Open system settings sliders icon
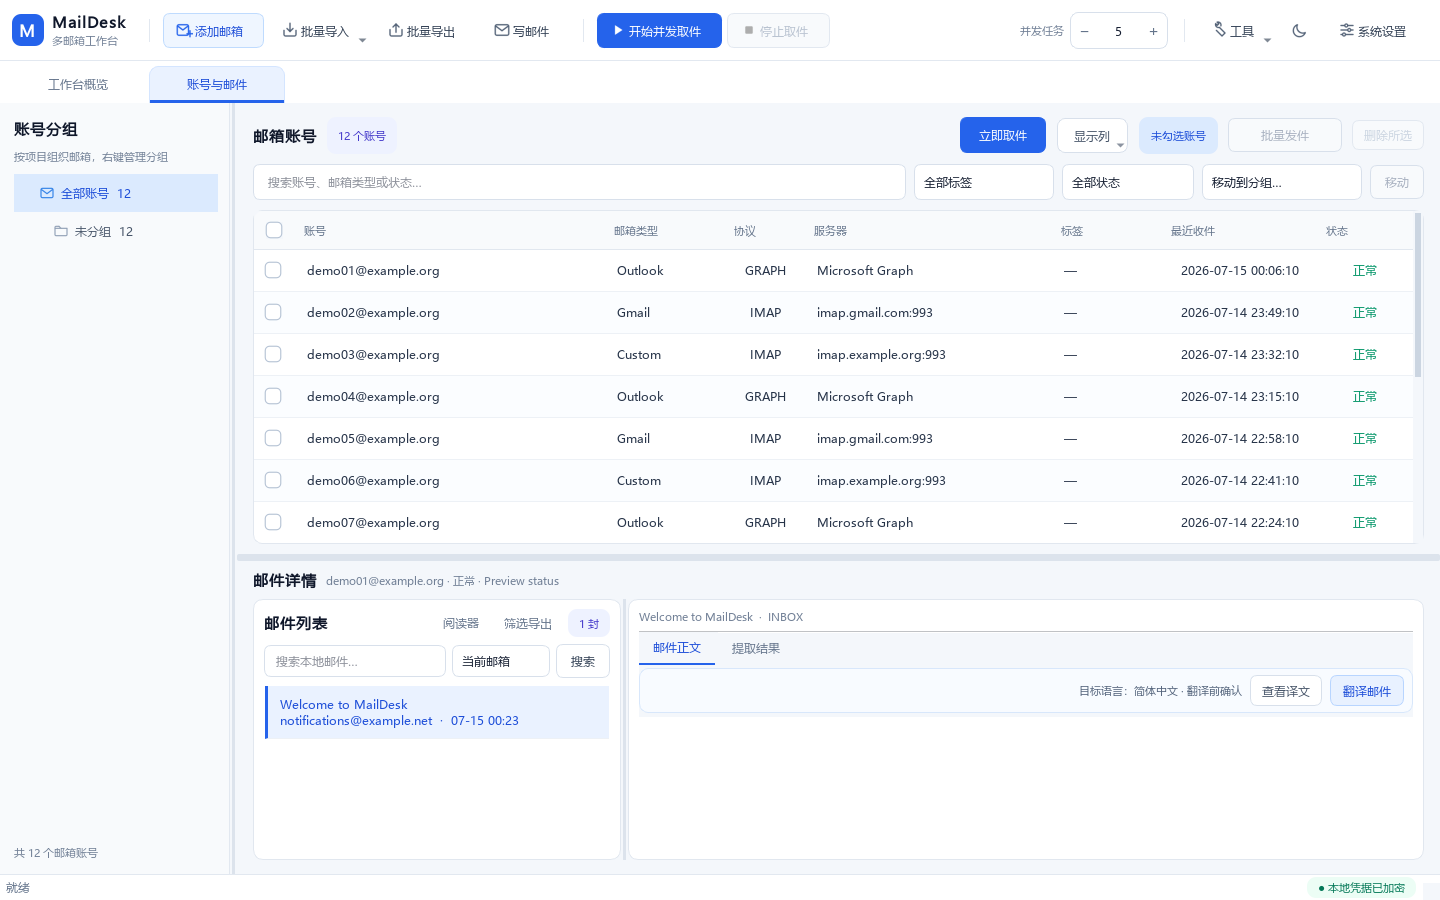This screenshot has width=1440, height=900. click(x=1347, y=31)
